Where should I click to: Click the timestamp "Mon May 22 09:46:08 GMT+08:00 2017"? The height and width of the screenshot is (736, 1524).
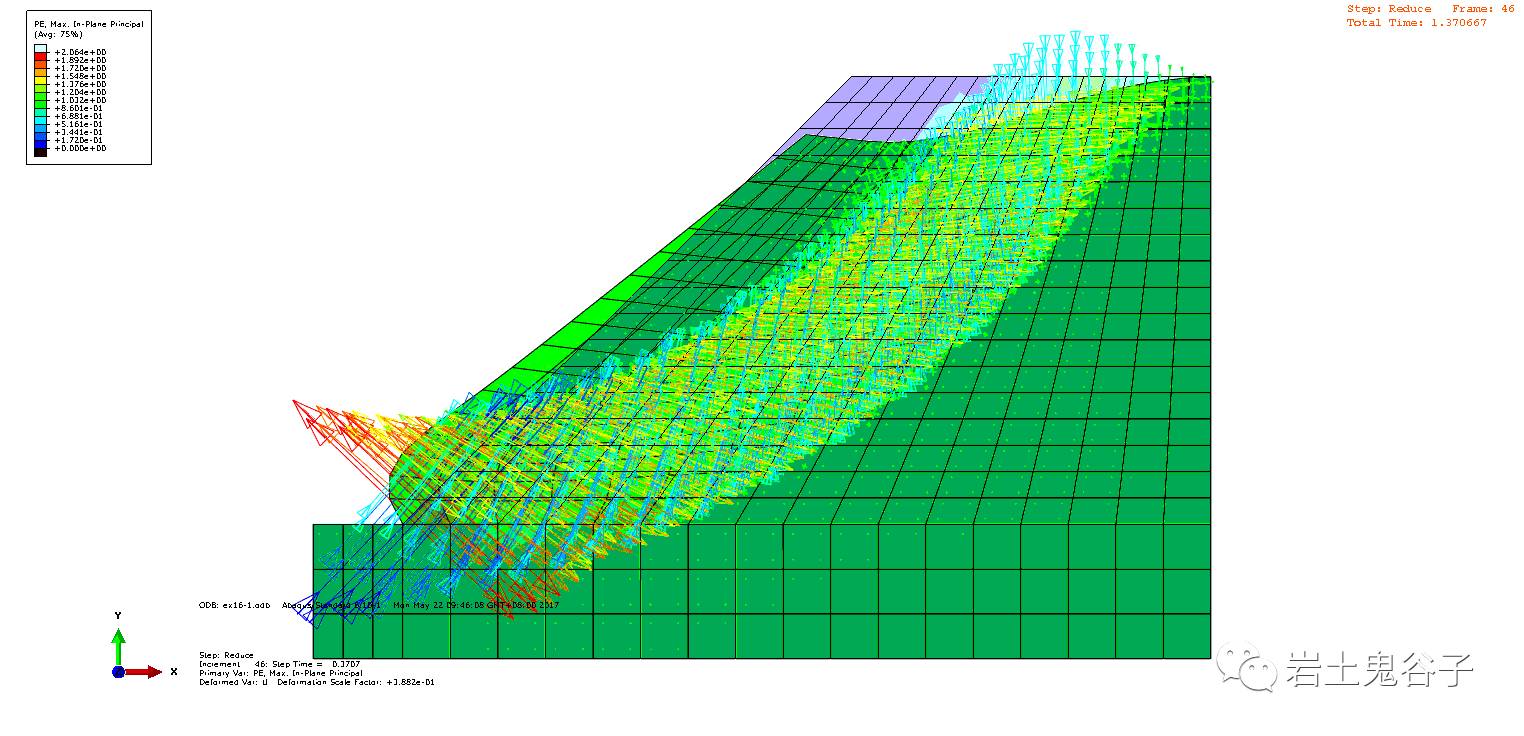pos(475,605)
